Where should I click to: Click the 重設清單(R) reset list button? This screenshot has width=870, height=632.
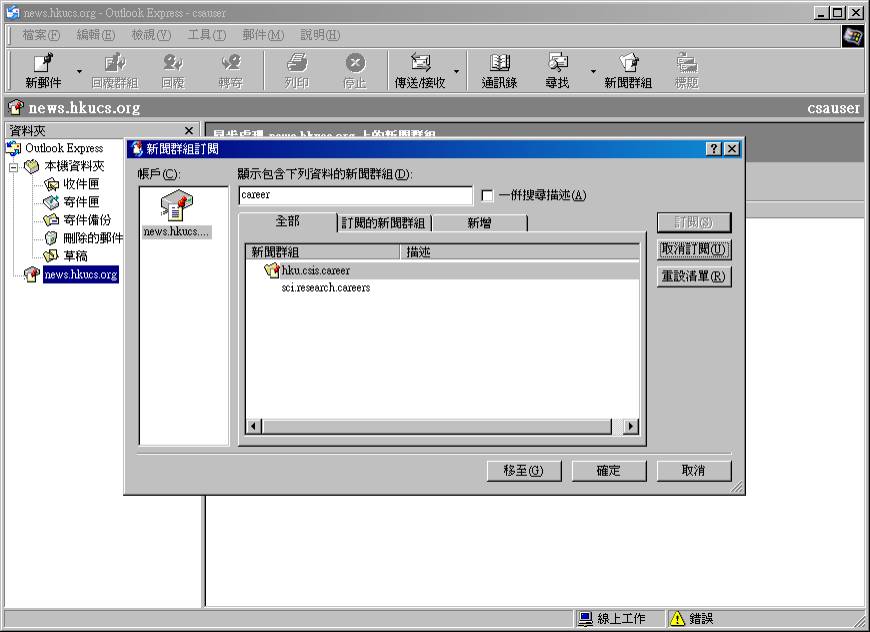coord(694,276)
